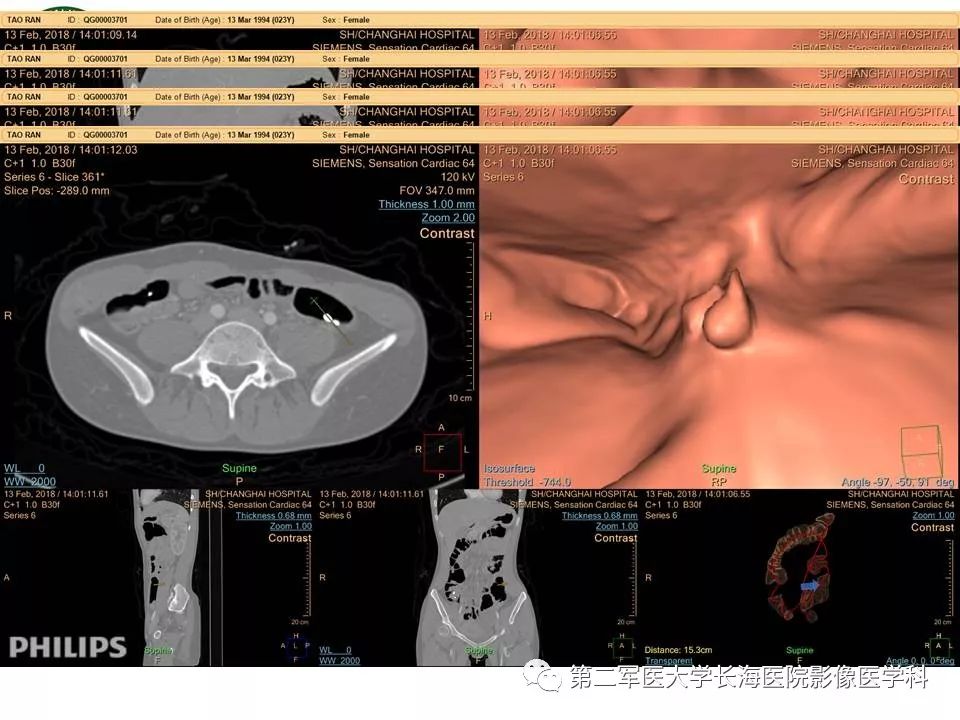Click the red orientation cube in axial view
Image resolution: width=960 pixels, height=720 pixels.
click(442, 451)
